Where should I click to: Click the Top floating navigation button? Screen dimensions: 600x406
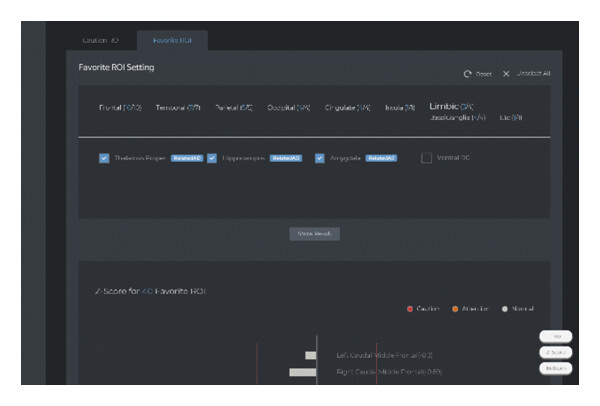556,336
